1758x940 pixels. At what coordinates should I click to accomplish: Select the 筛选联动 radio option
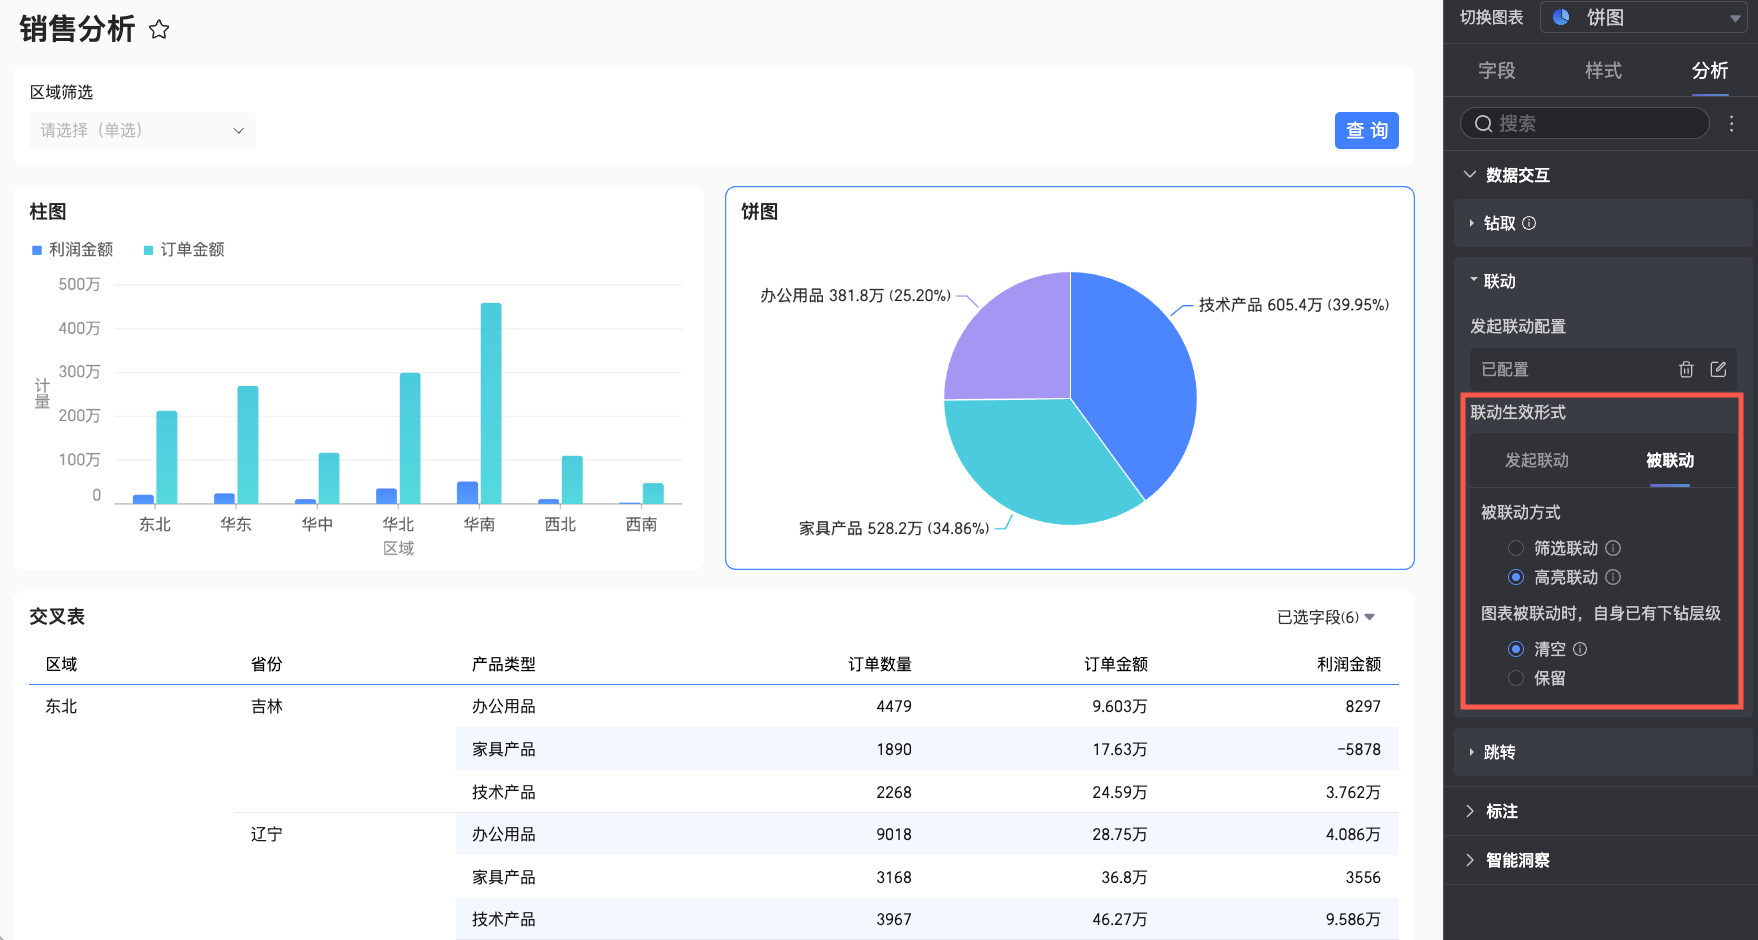pos(1516,548)
